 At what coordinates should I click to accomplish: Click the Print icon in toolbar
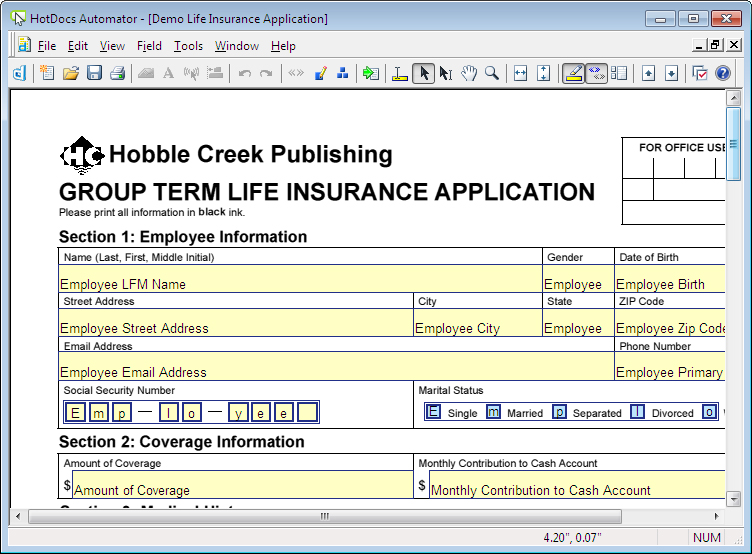(118, 73)
